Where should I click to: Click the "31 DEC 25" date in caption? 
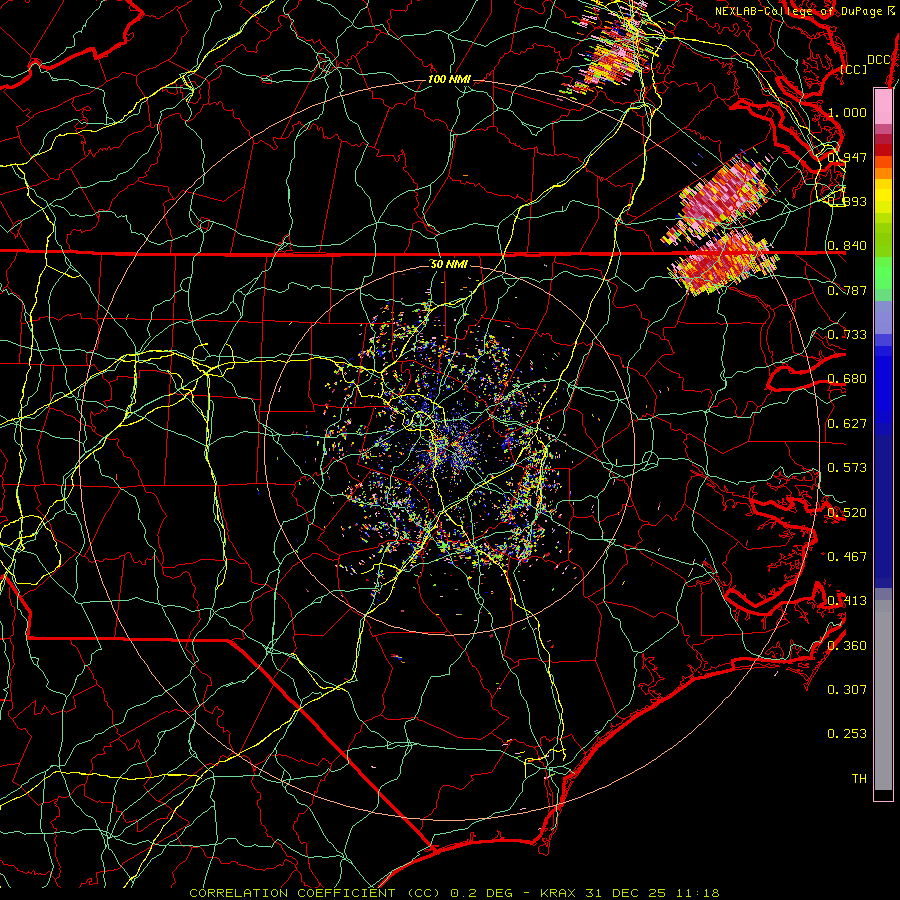pos(625,893)
